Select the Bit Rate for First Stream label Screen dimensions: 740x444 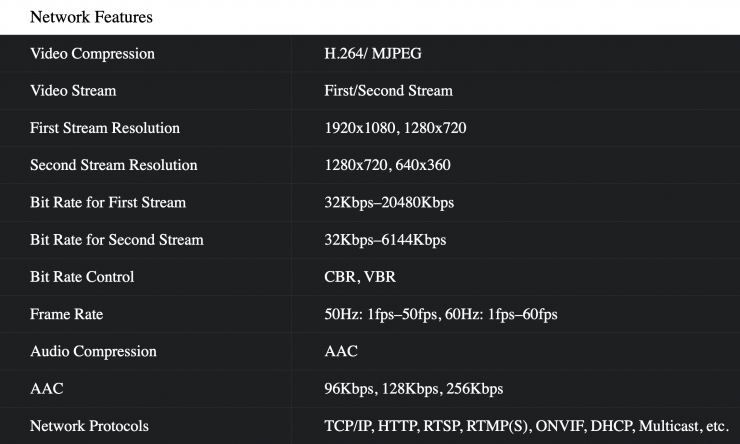click(x=108, y=203)
